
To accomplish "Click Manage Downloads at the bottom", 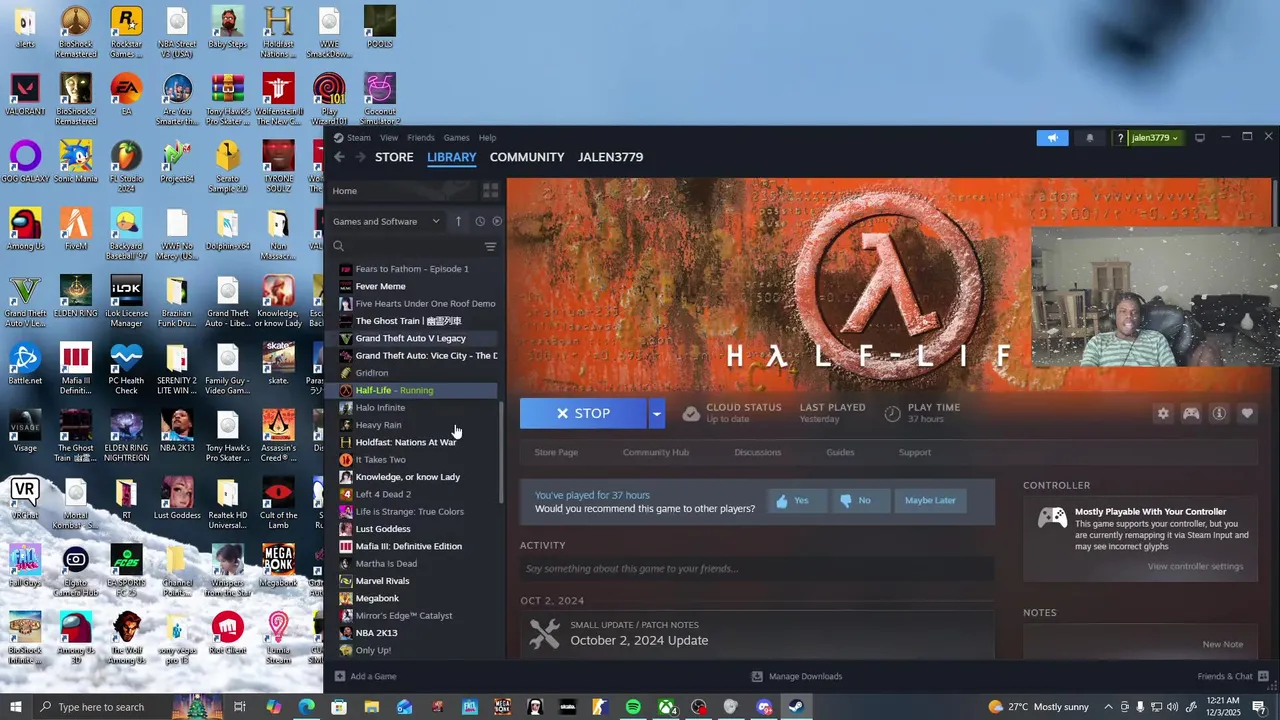I will 797,676.
